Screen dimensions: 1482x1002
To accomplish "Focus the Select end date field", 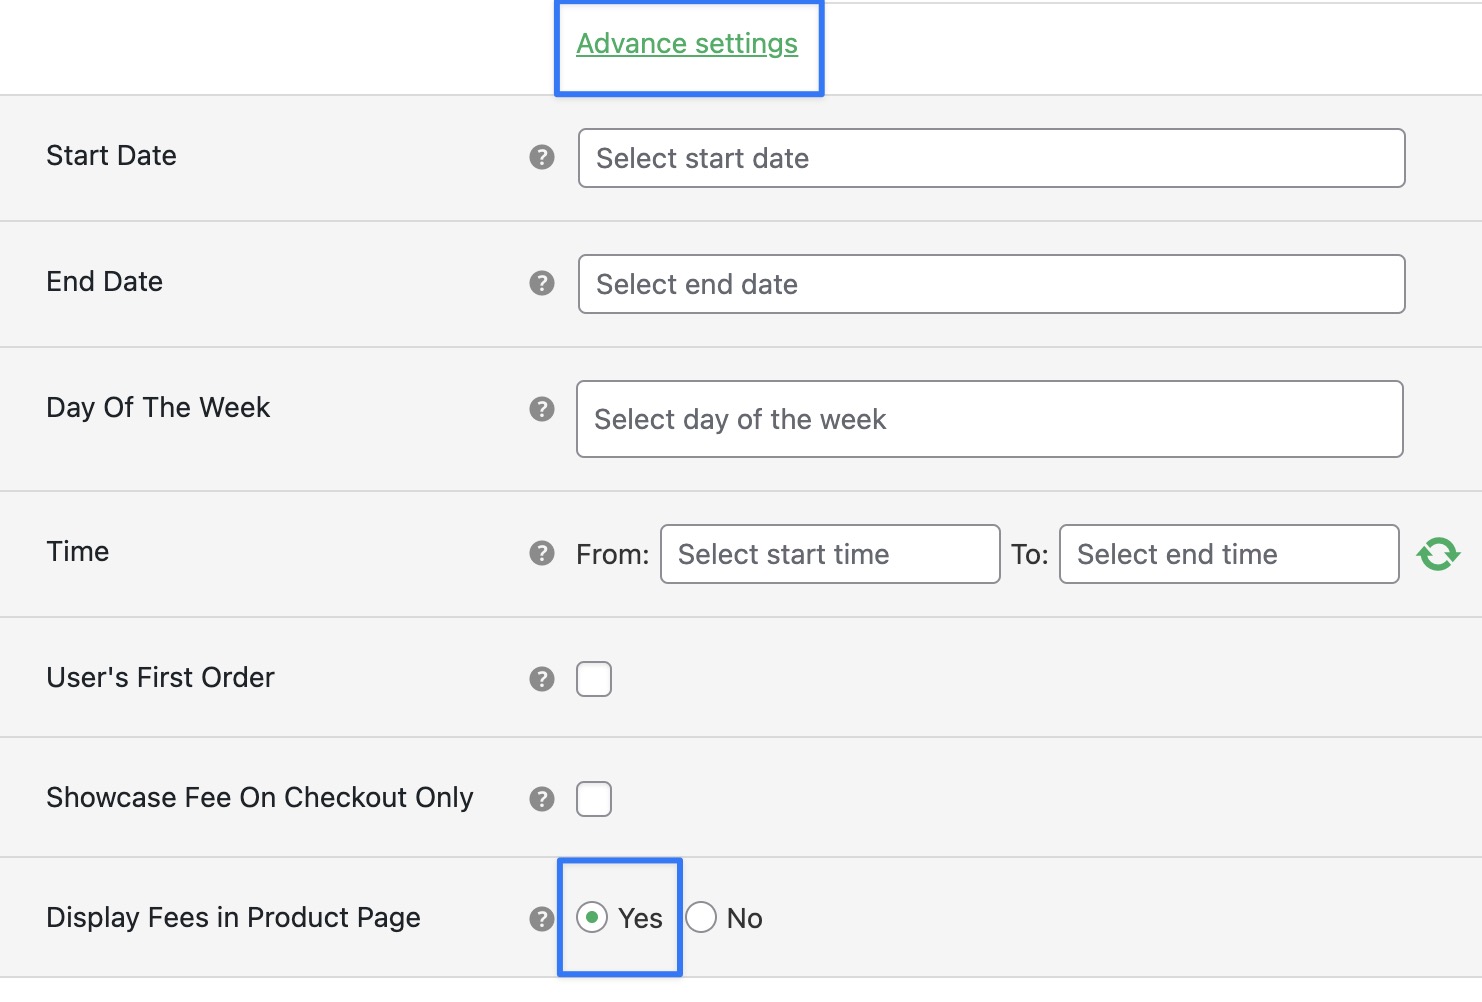I will (x=992, y=284).
